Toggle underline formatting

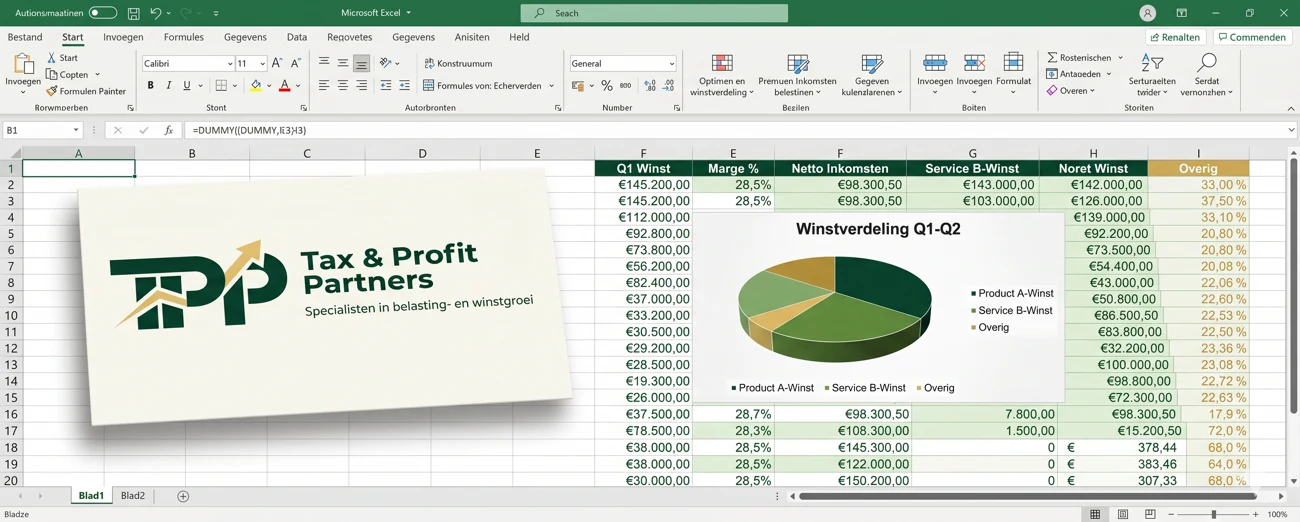[186, 86]
